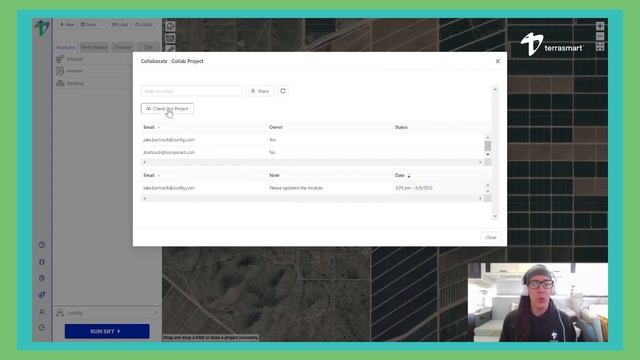Click the Note column header
Image resolution: width=640 pixels, height=360 pixels.
274,176
